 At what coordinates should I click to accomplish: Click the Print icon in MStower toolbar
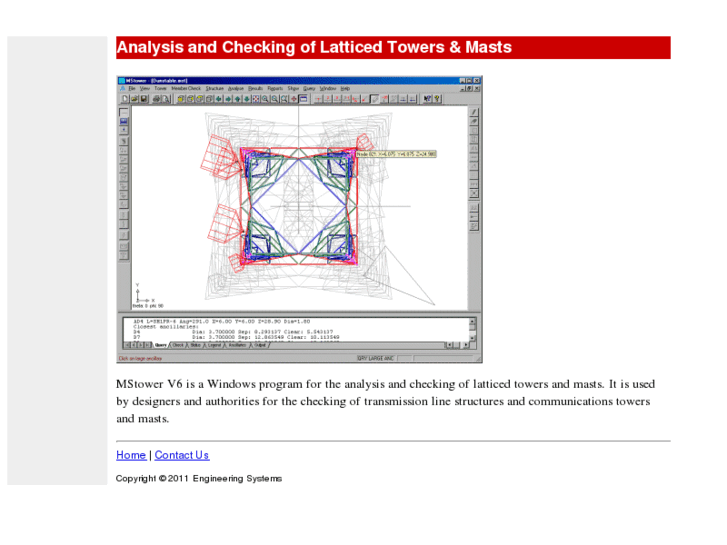(156, 99)
